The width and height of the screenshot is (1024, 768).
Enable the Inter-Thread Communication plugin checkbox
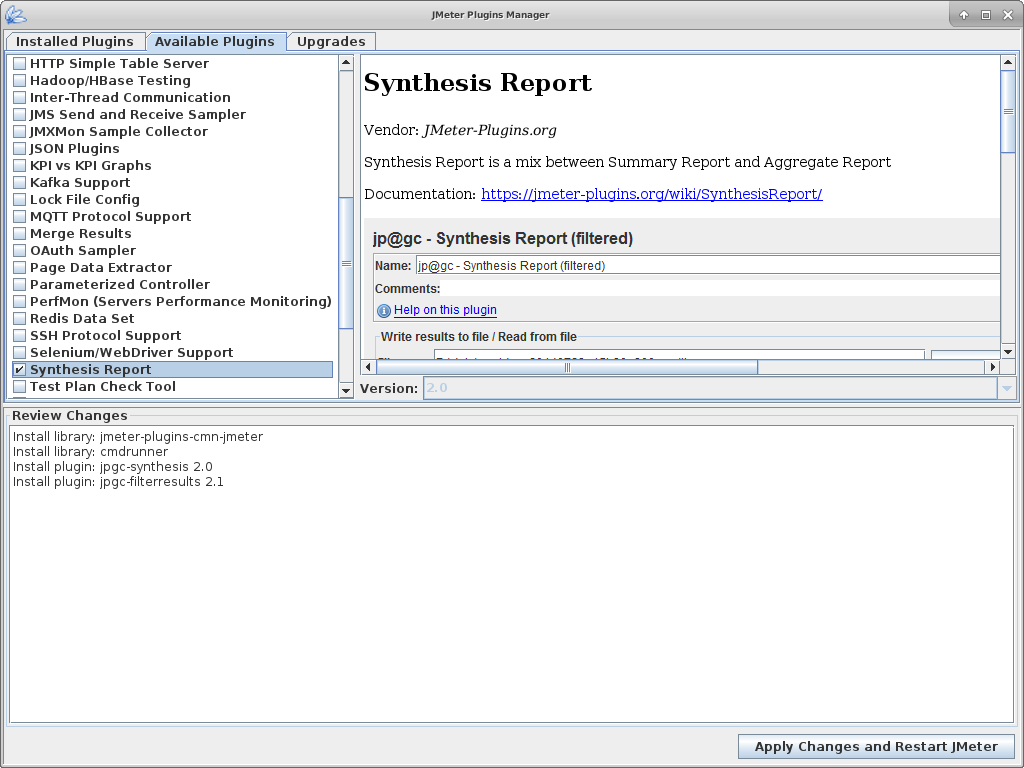(20, 97)
